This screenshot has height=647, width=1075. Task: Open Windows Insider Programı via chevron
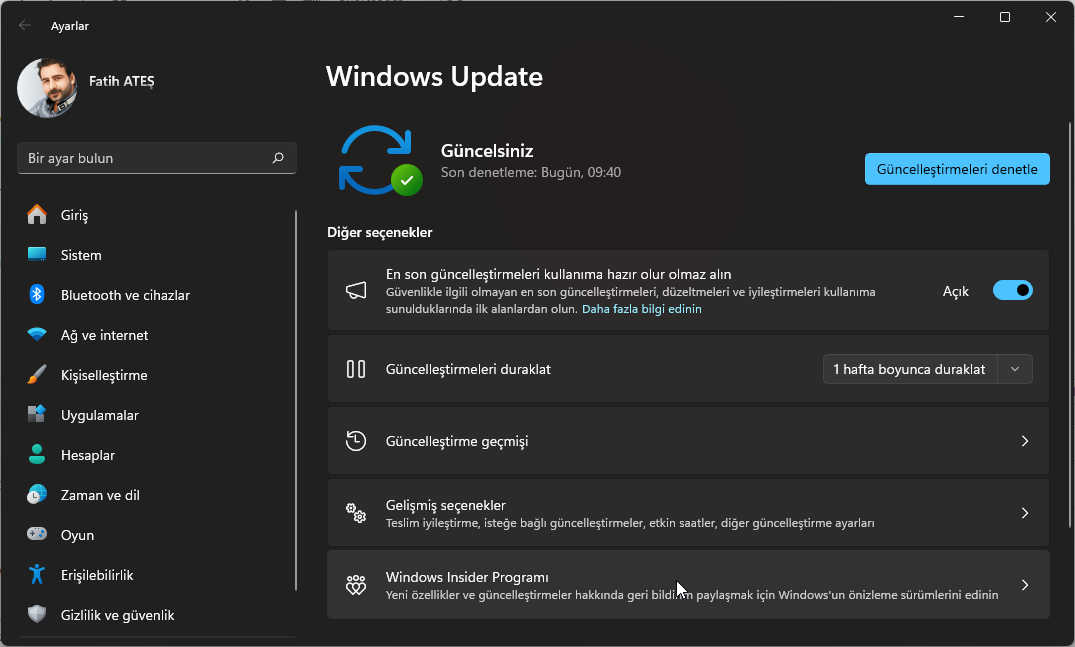pyautogui.click(x=1024, y=585)
